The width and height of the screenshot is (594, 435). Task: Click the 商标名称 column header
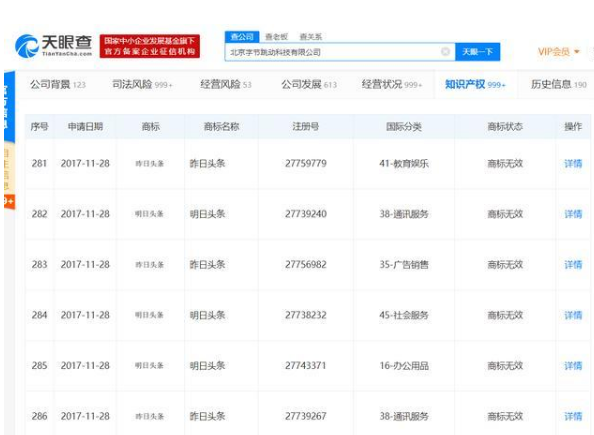click(x=222, y=127)
